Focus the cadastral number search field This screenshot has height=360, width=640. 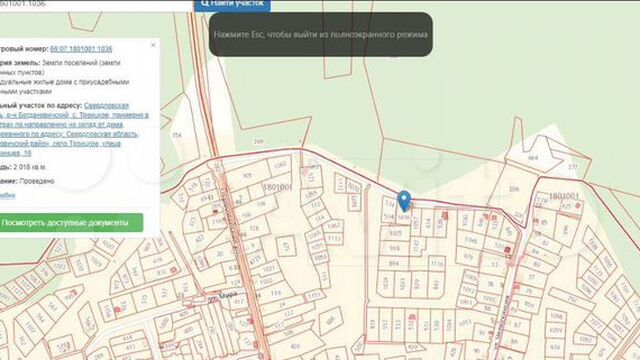point(96,5)
